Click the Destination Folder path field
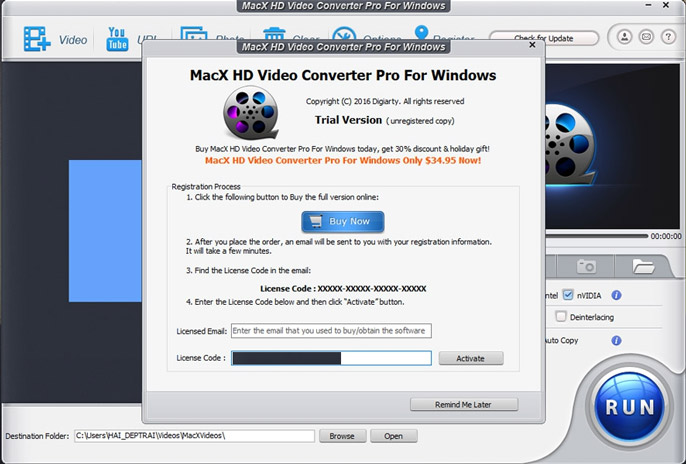 tap(194, 436)
